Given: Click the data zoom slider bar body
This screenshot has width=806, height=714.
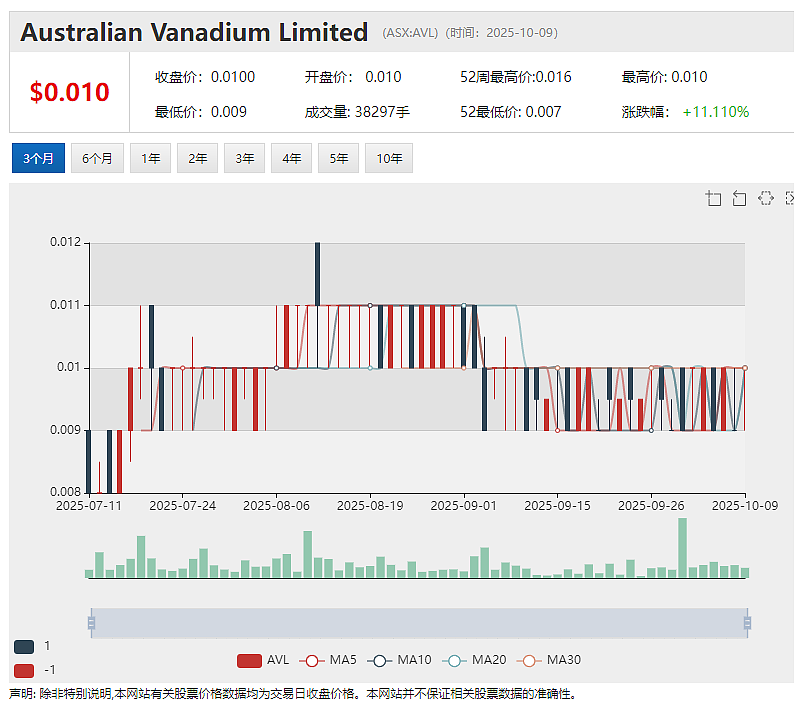Looking at the screenshot, I should click(419, 623).
